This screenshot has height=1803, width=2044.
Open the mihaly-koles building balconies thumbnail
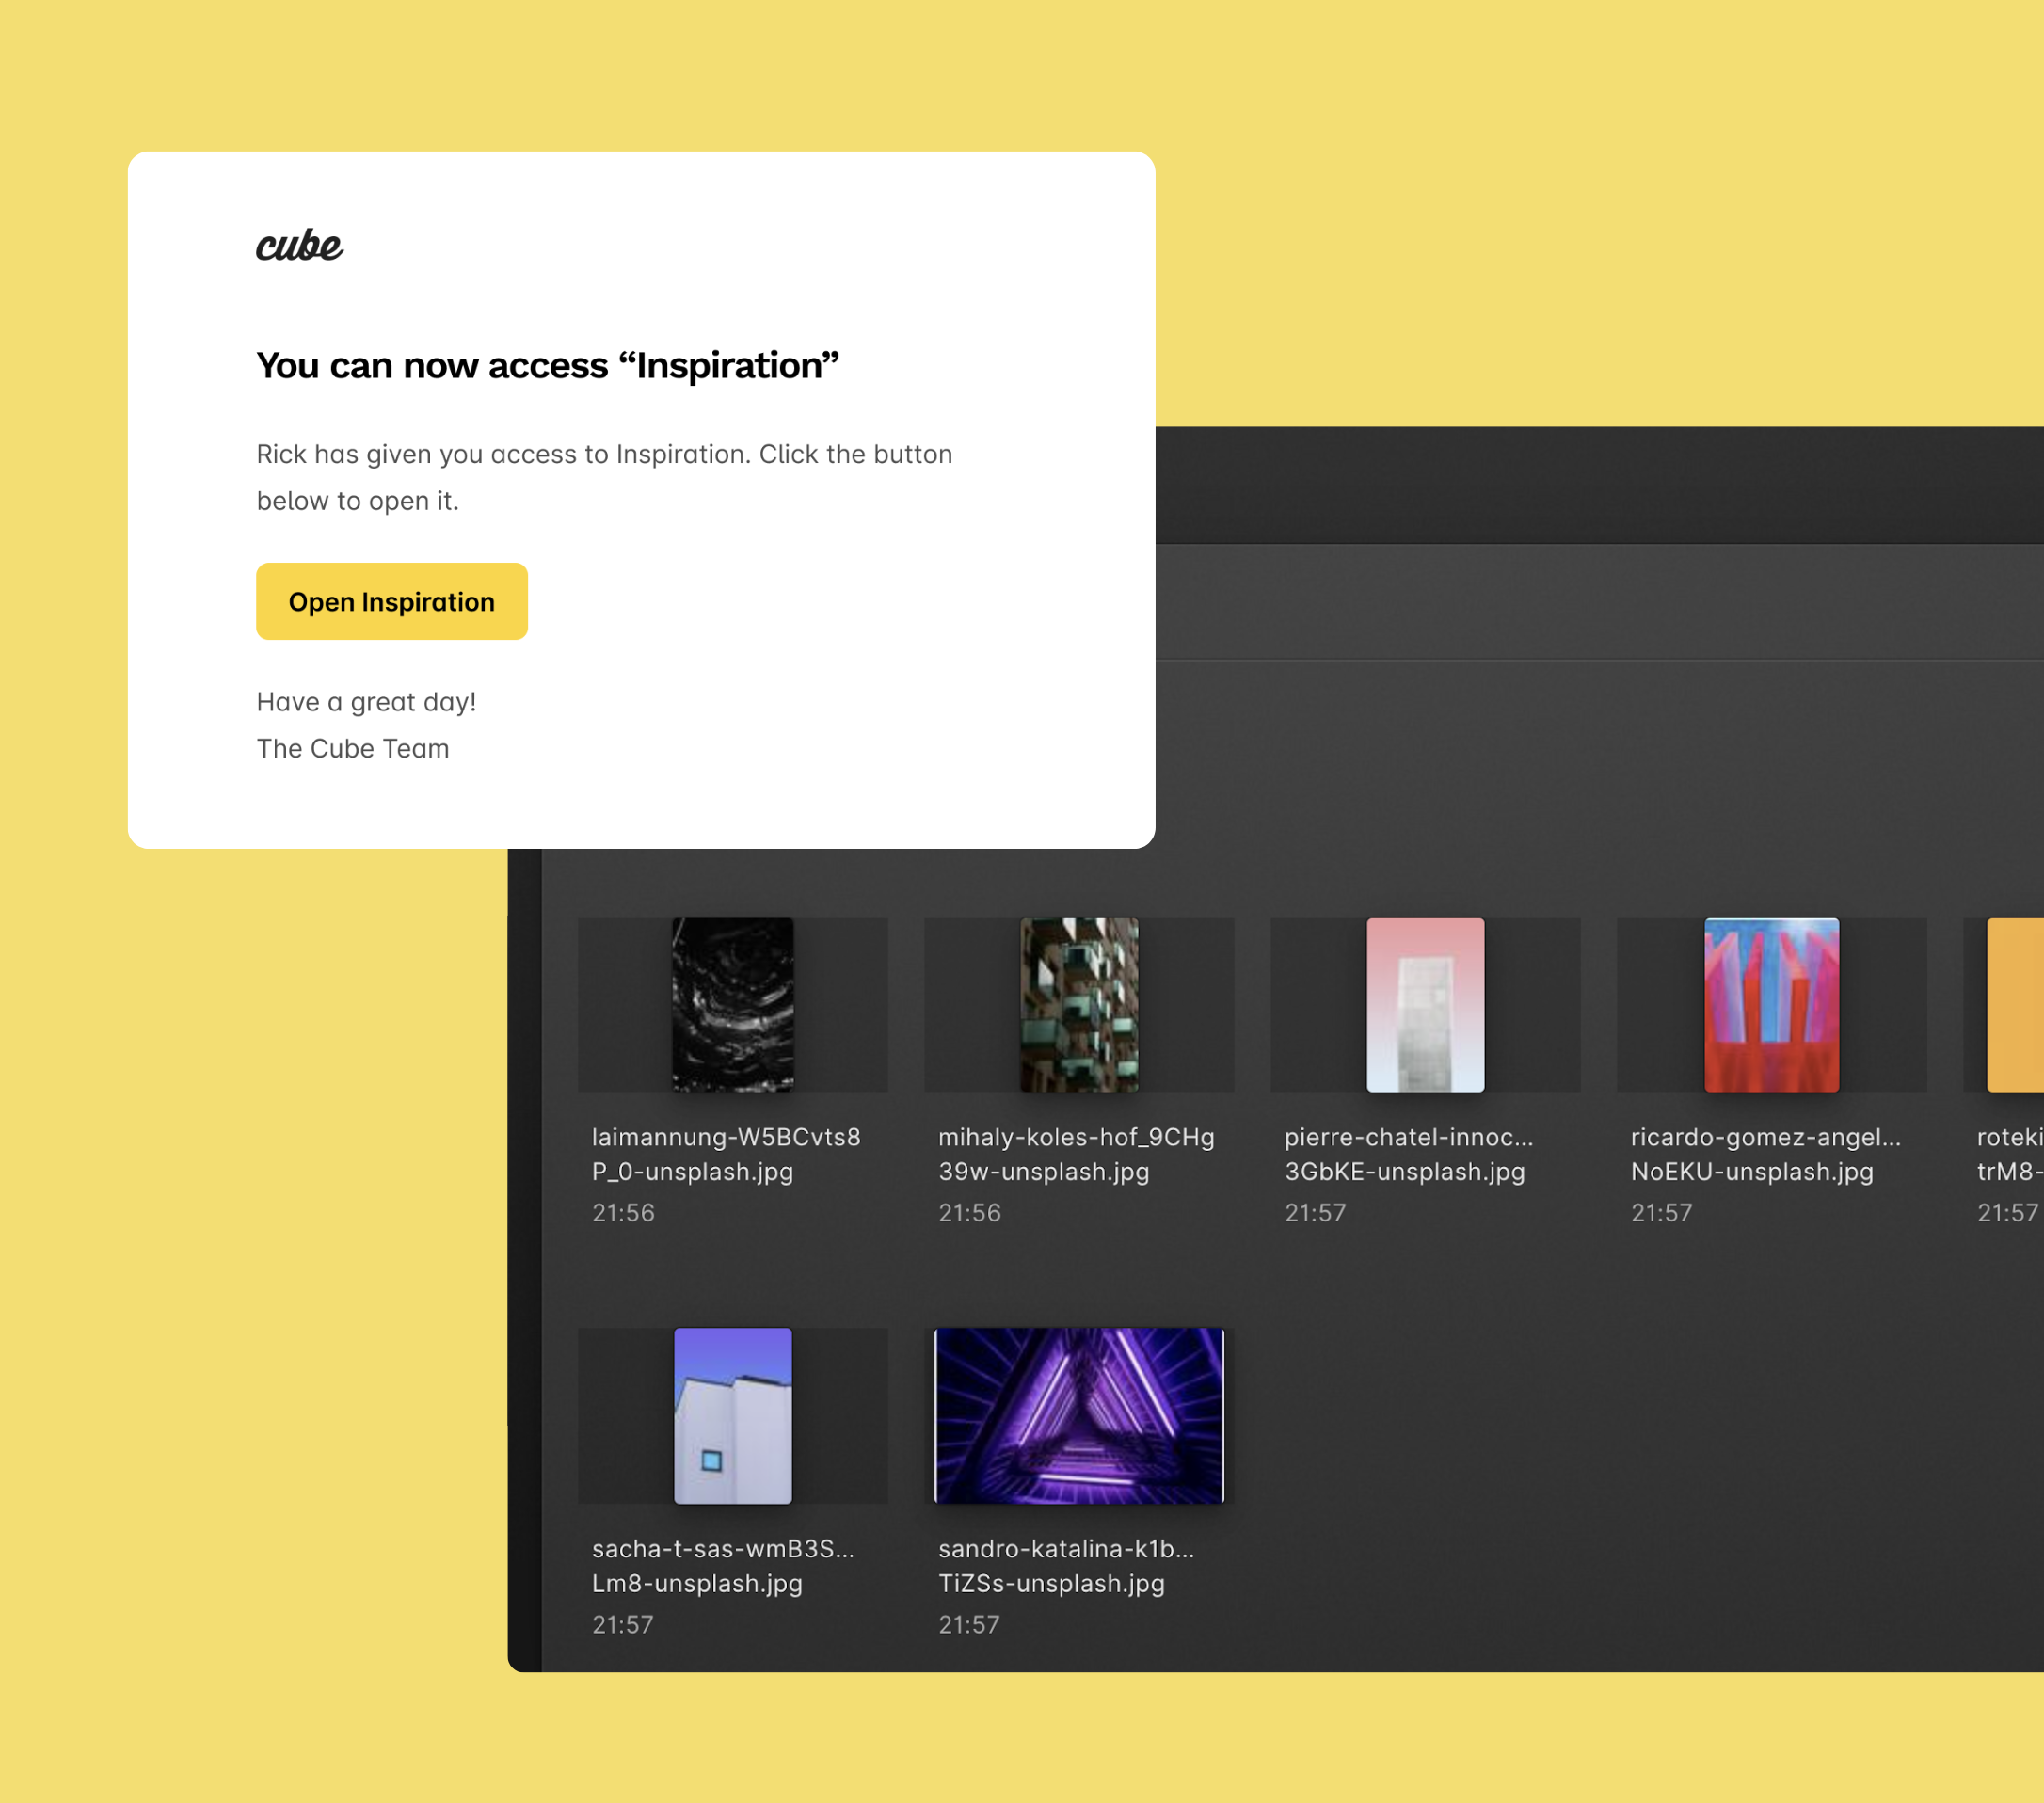click(1078, 1004)
